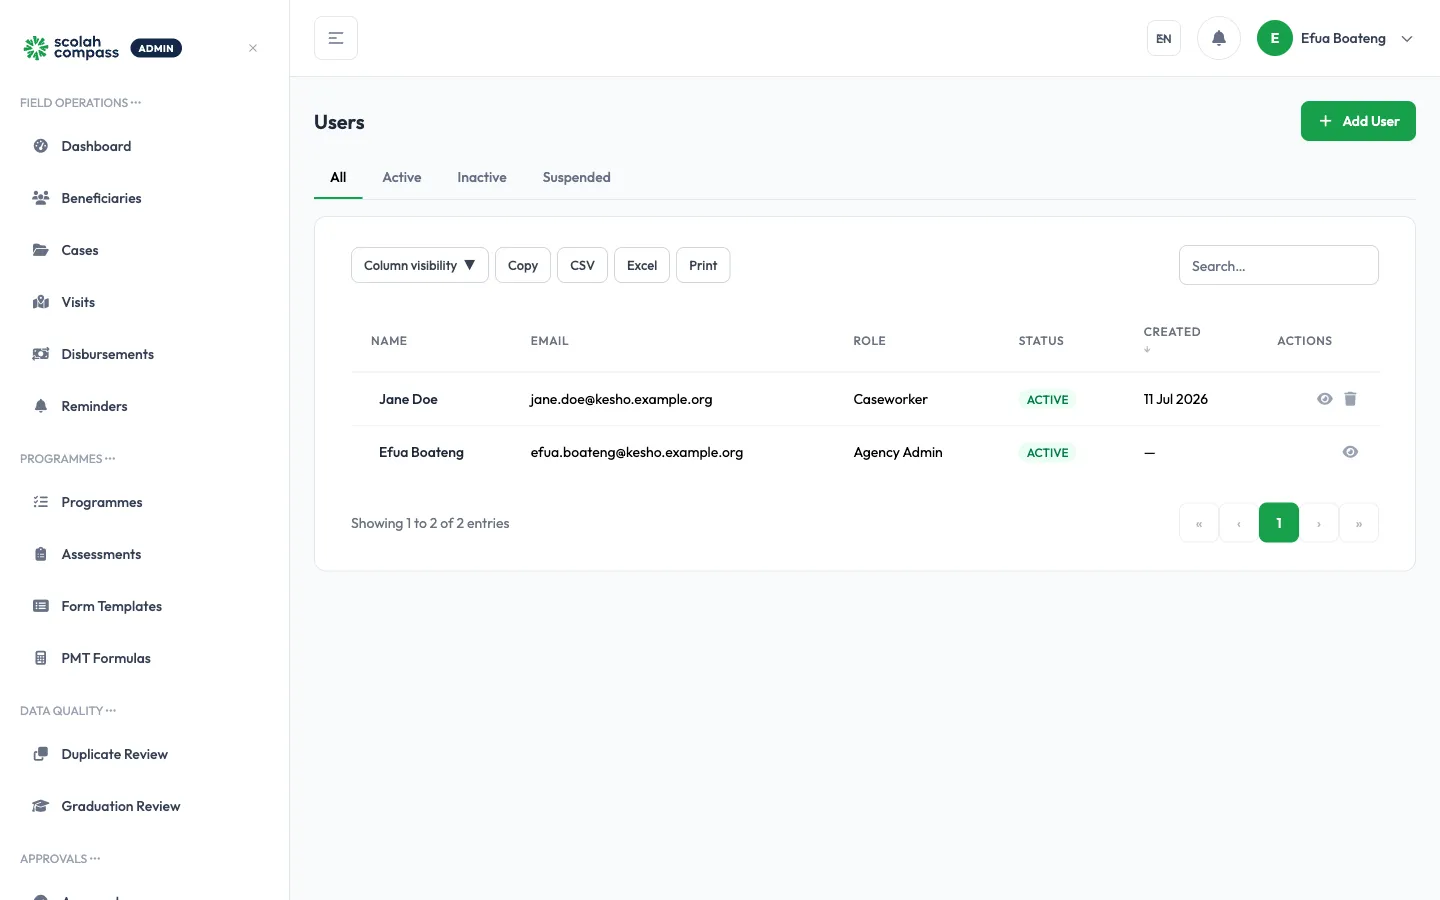This screenshot has height=900, width=1440.
Task: View Jane Doe via eye icon
Action: [1325, 399]
